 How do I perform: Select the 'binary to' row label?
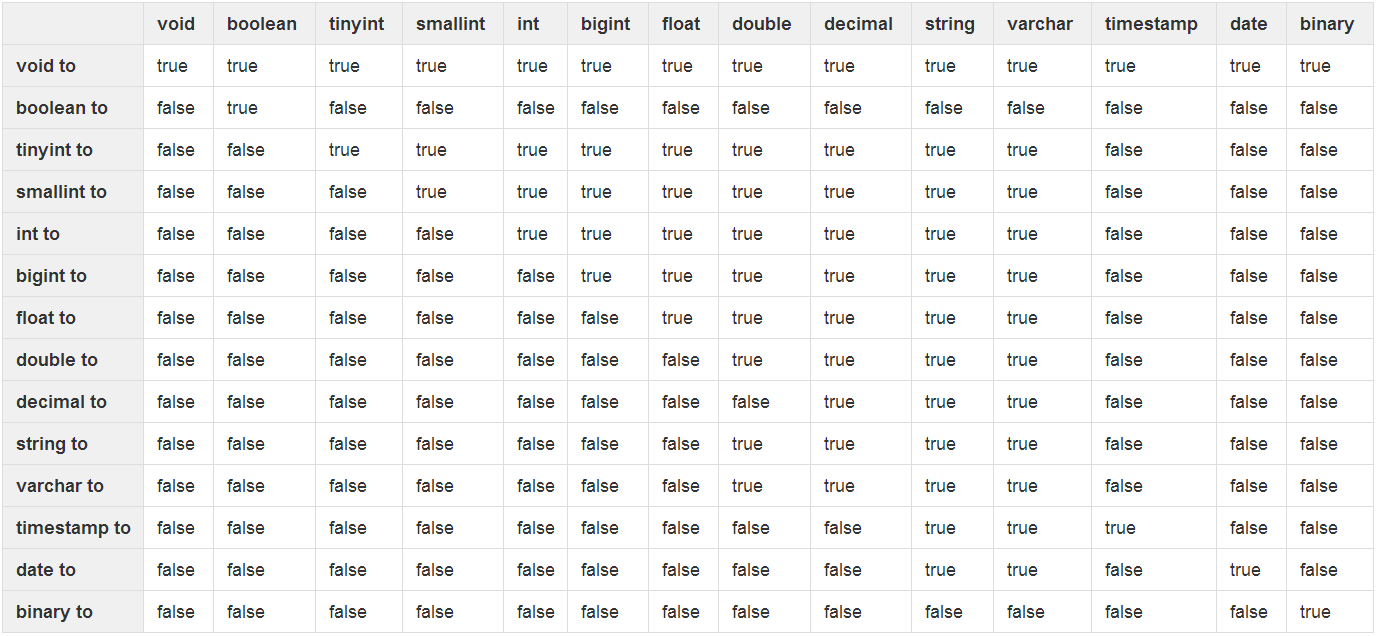pos(54,612)
